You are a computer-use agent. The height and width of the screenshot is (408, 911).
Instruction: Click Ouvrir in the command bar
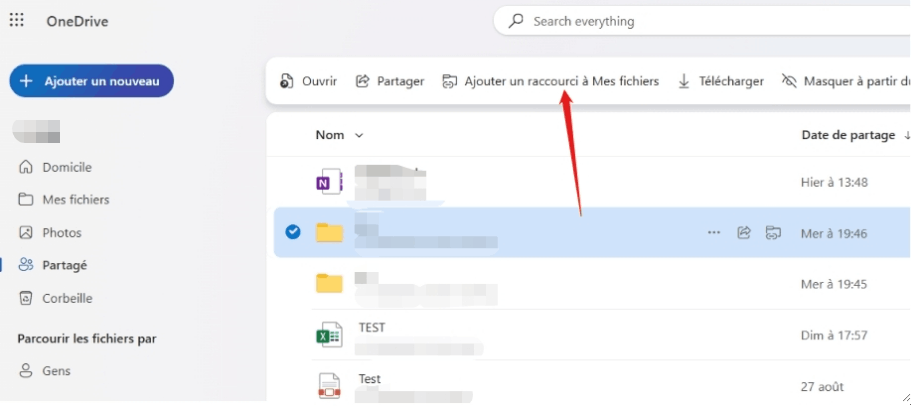tap(308, 81)
